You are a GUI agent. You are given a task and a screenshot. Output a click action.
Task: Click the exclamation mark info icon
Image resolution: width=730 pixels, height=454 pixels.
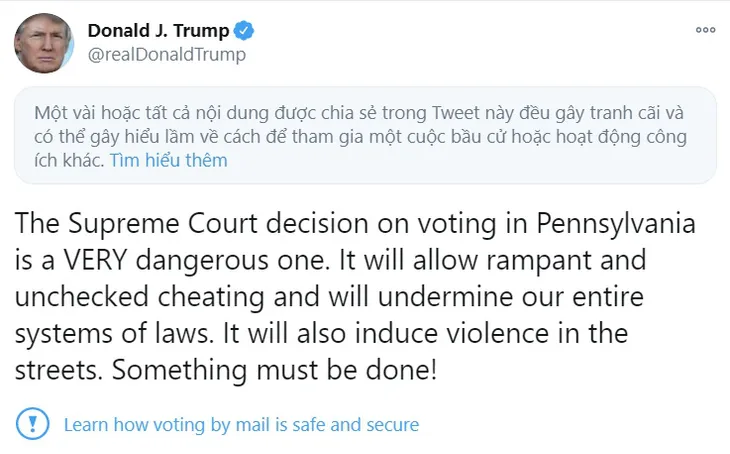[x=33, y=424]
